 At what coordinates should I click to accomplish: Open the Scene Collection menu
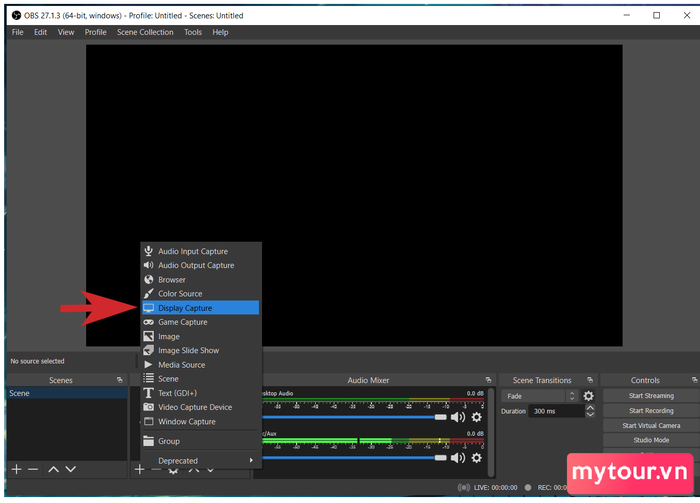(145, 32)
